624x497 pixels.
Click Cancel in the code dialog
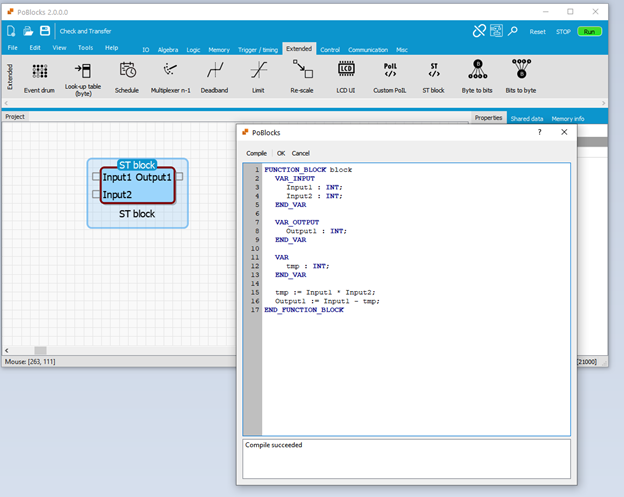click(x=300, y=153)
